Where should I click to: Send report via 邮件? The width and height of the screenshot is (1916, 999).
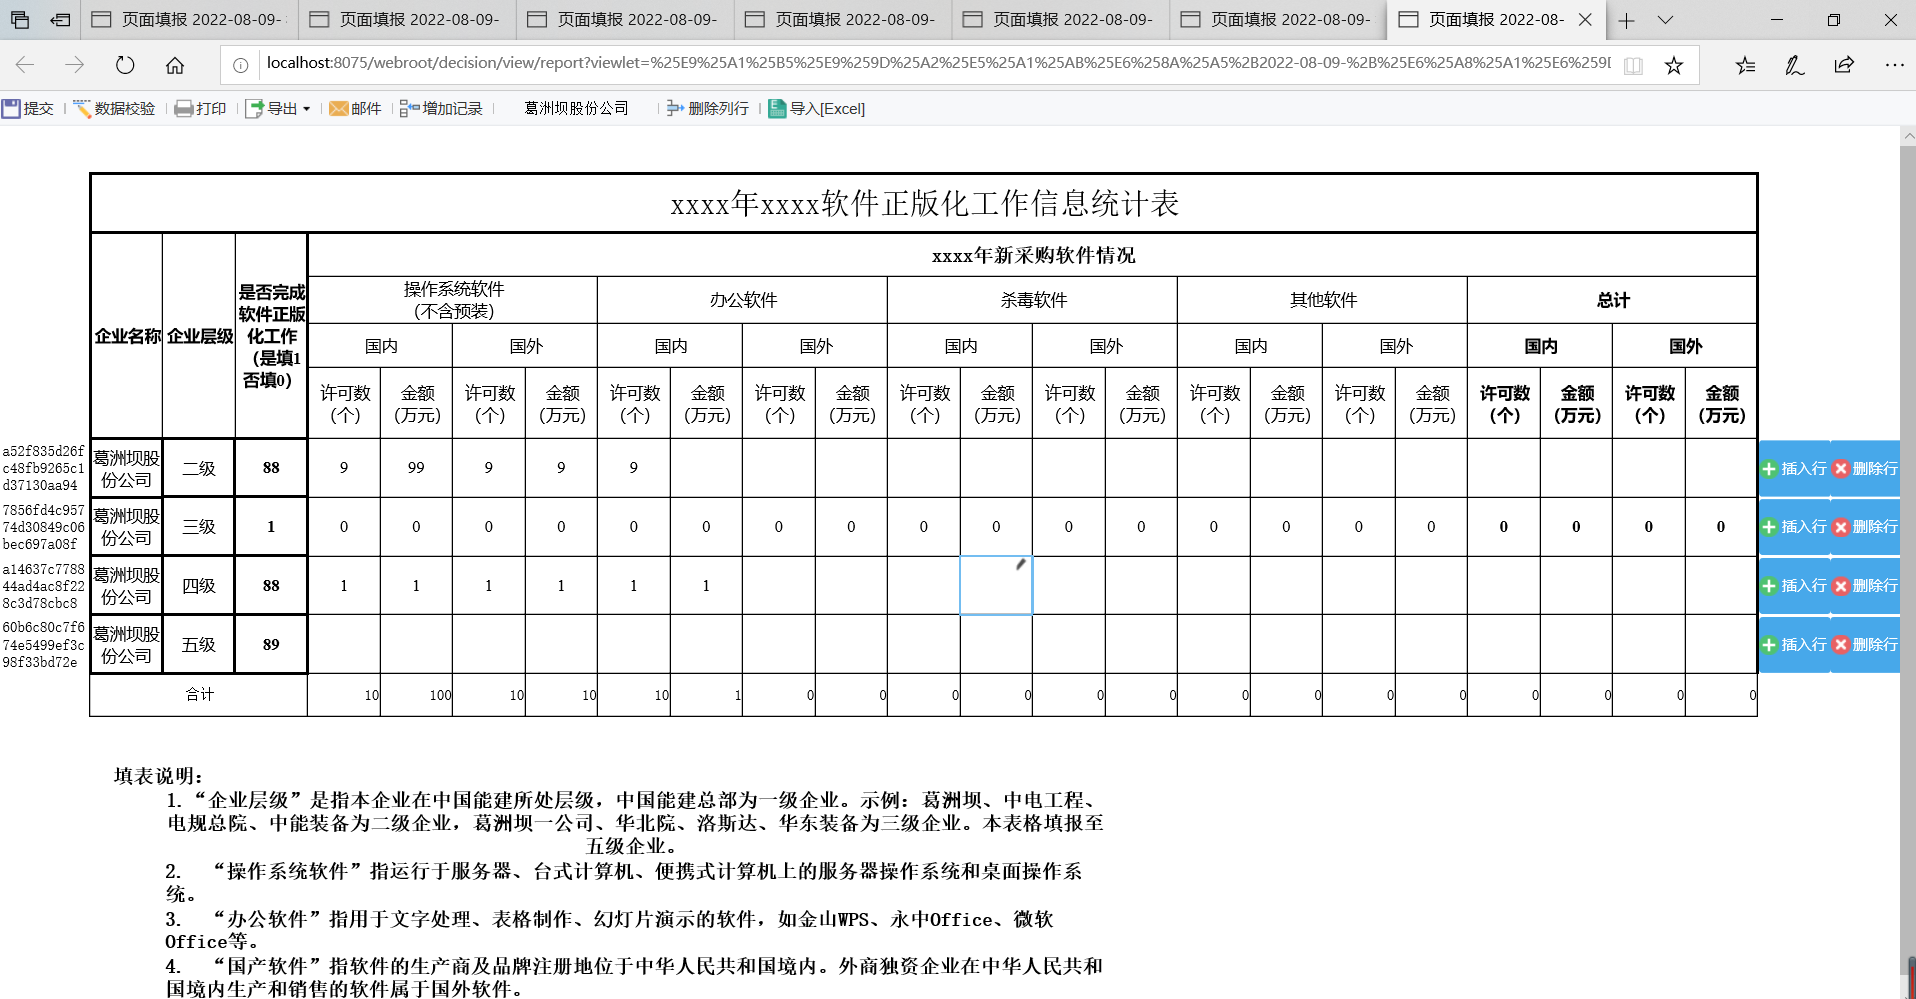click(x=356, y=108)
